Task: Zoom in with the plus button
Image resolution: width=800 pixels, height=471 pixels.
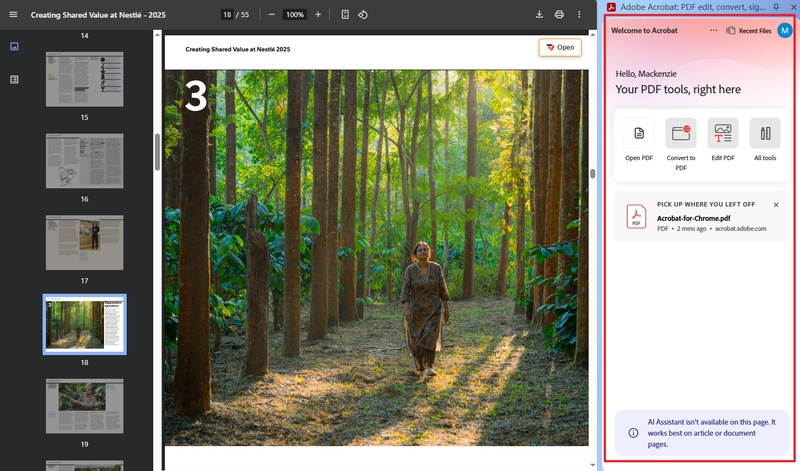Action: pyautogui.click(x=318, y=15)
